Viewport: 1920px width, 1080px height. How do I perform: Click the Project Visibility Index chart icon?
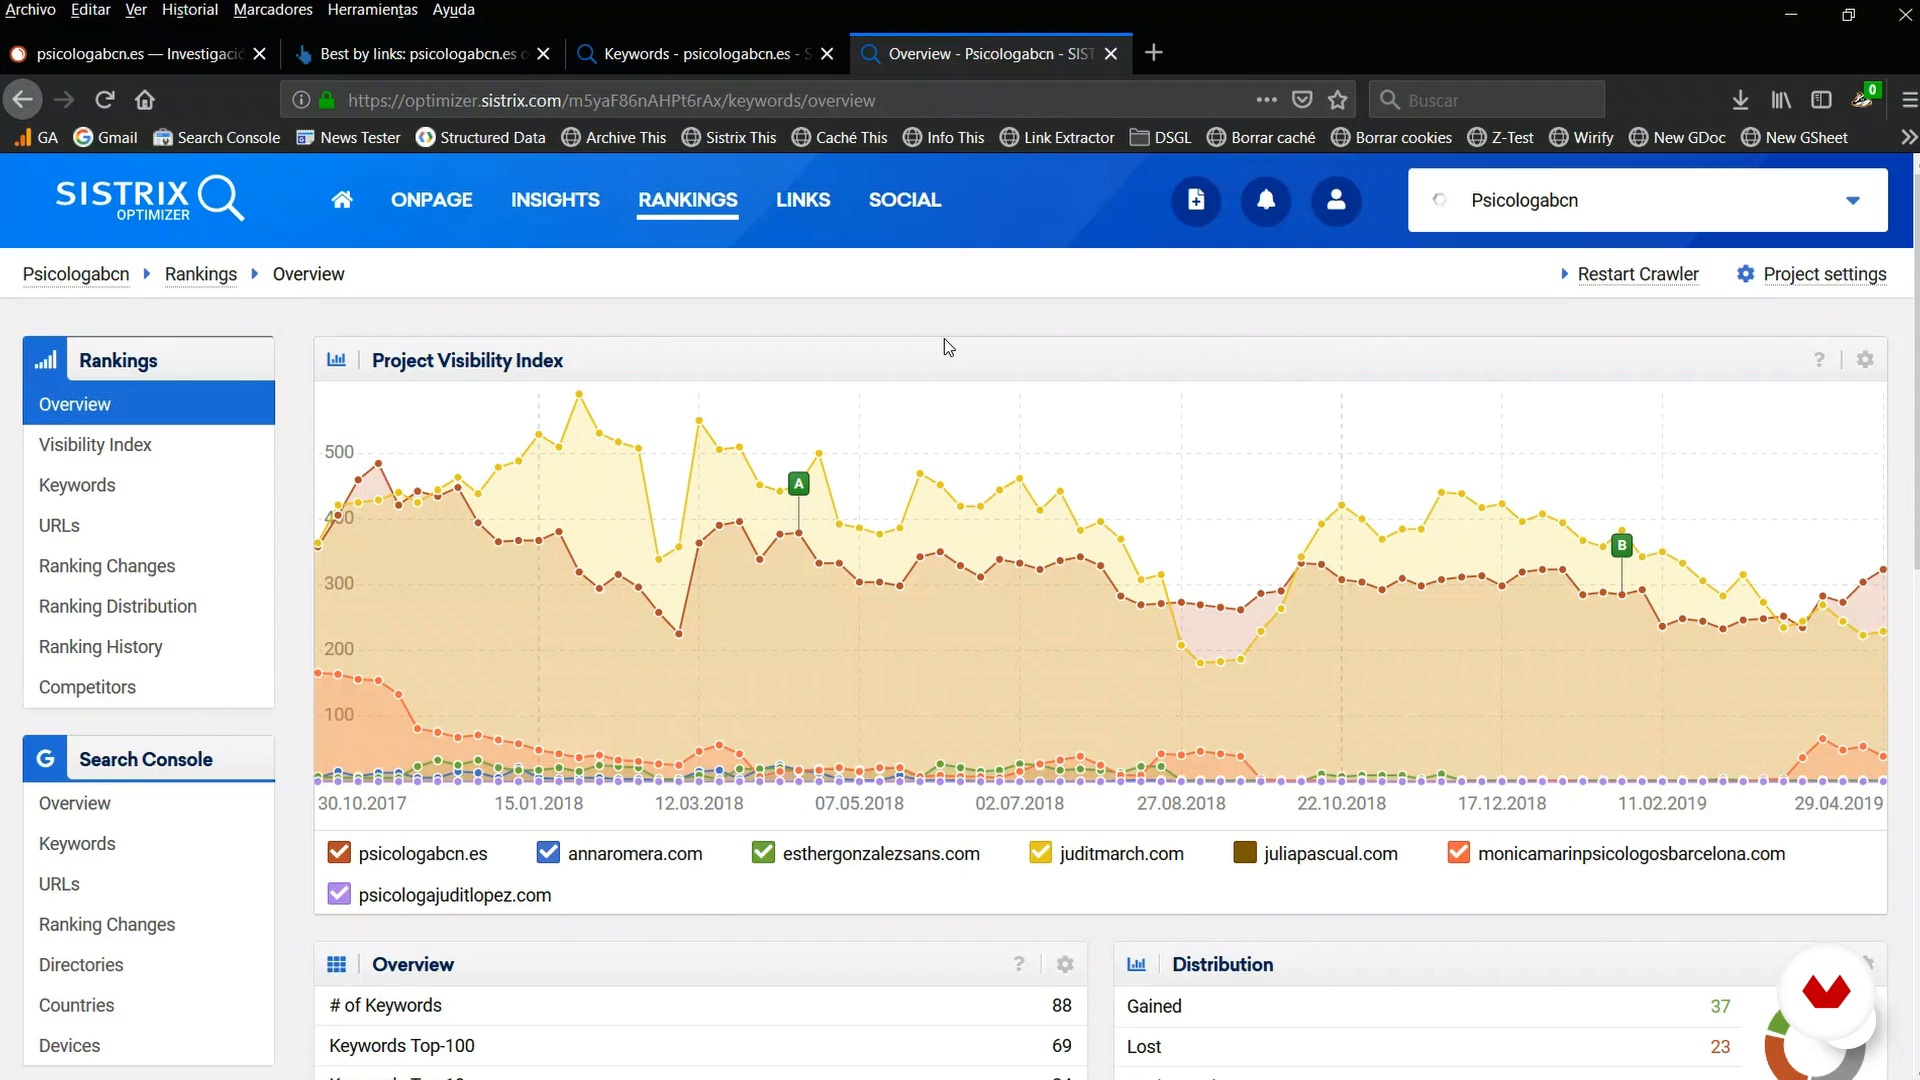[x=337, y=360]
